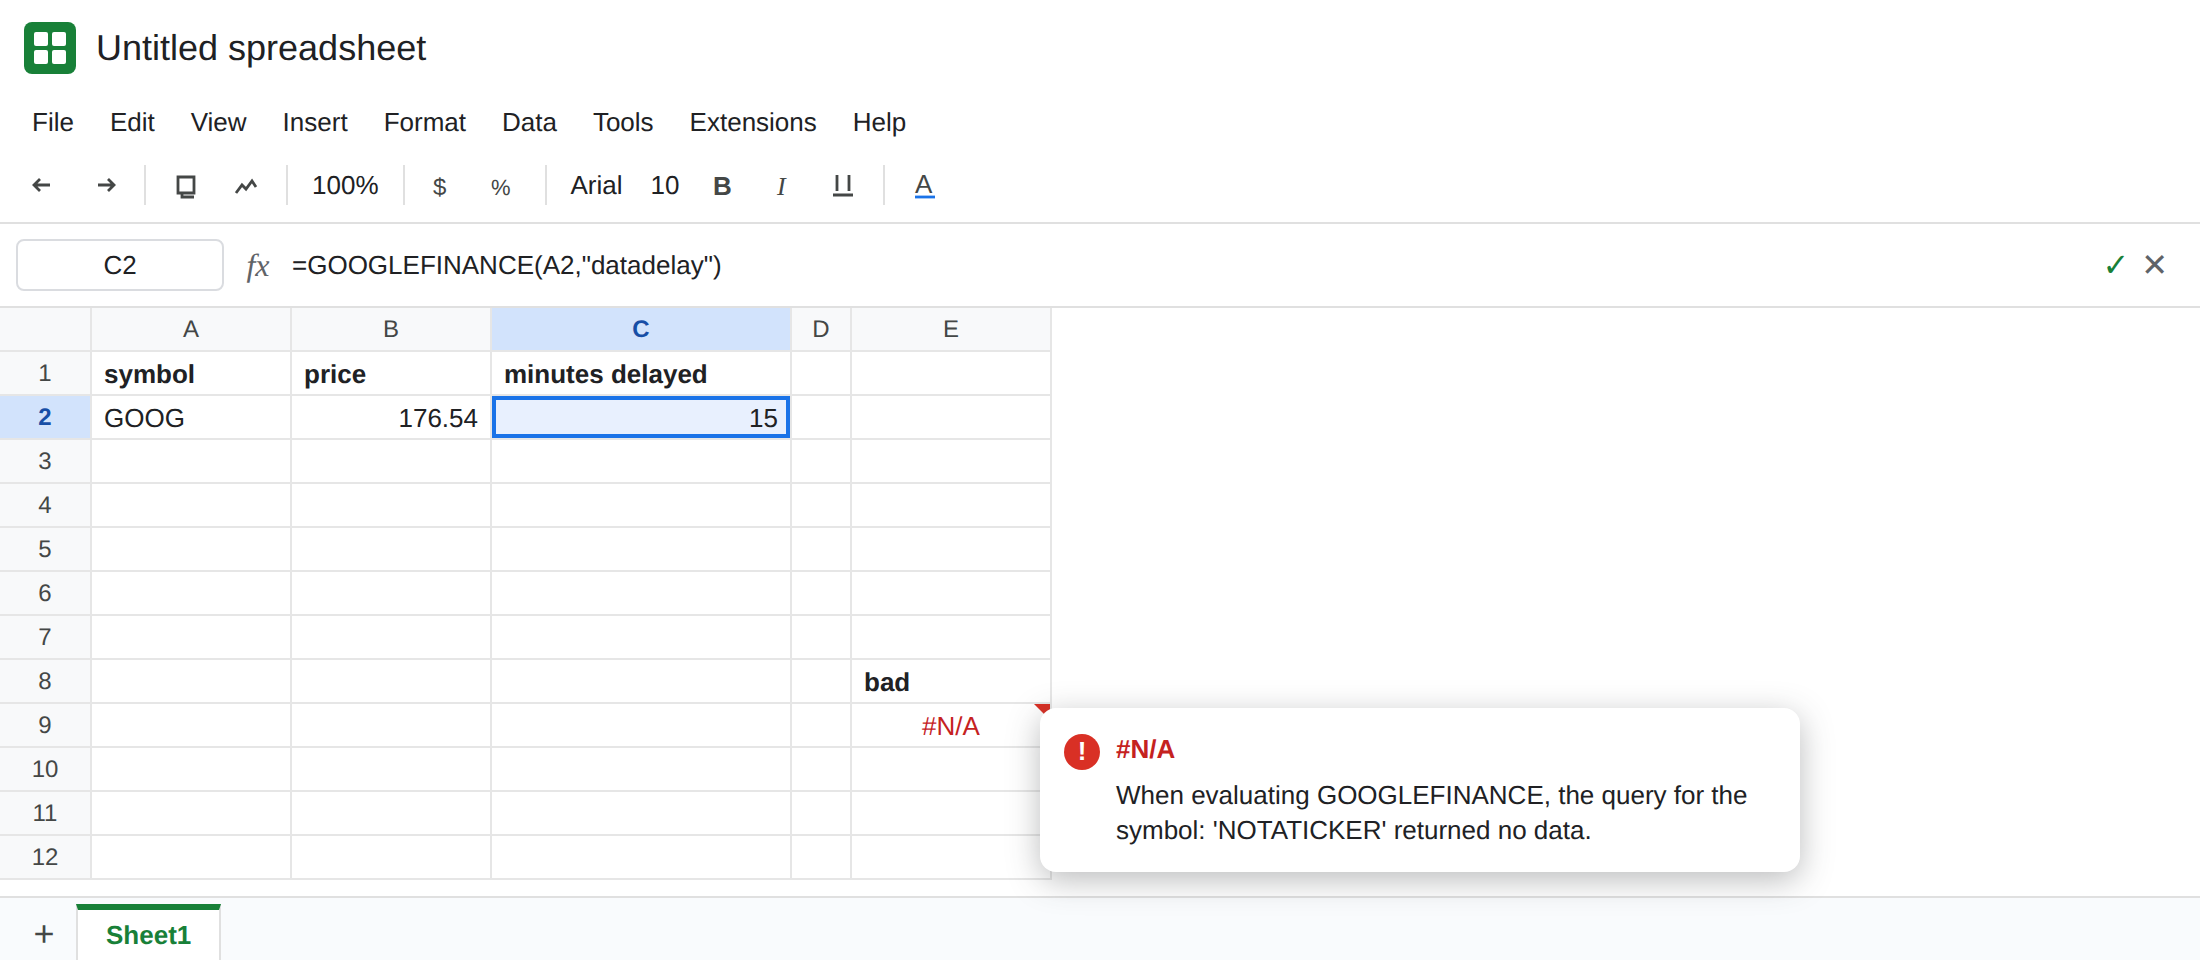Open the text color picker
This screenshot has width=2200, height=960.
tap(924, 186)
